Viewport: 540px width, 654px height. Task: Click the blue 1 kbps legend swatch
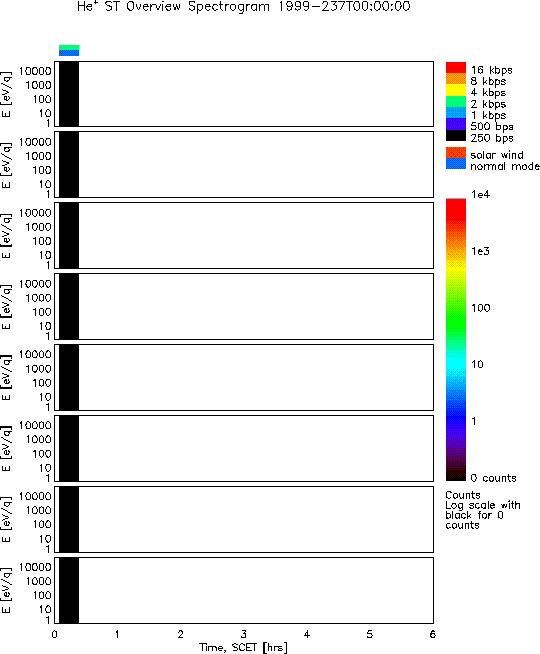(456, 113)
